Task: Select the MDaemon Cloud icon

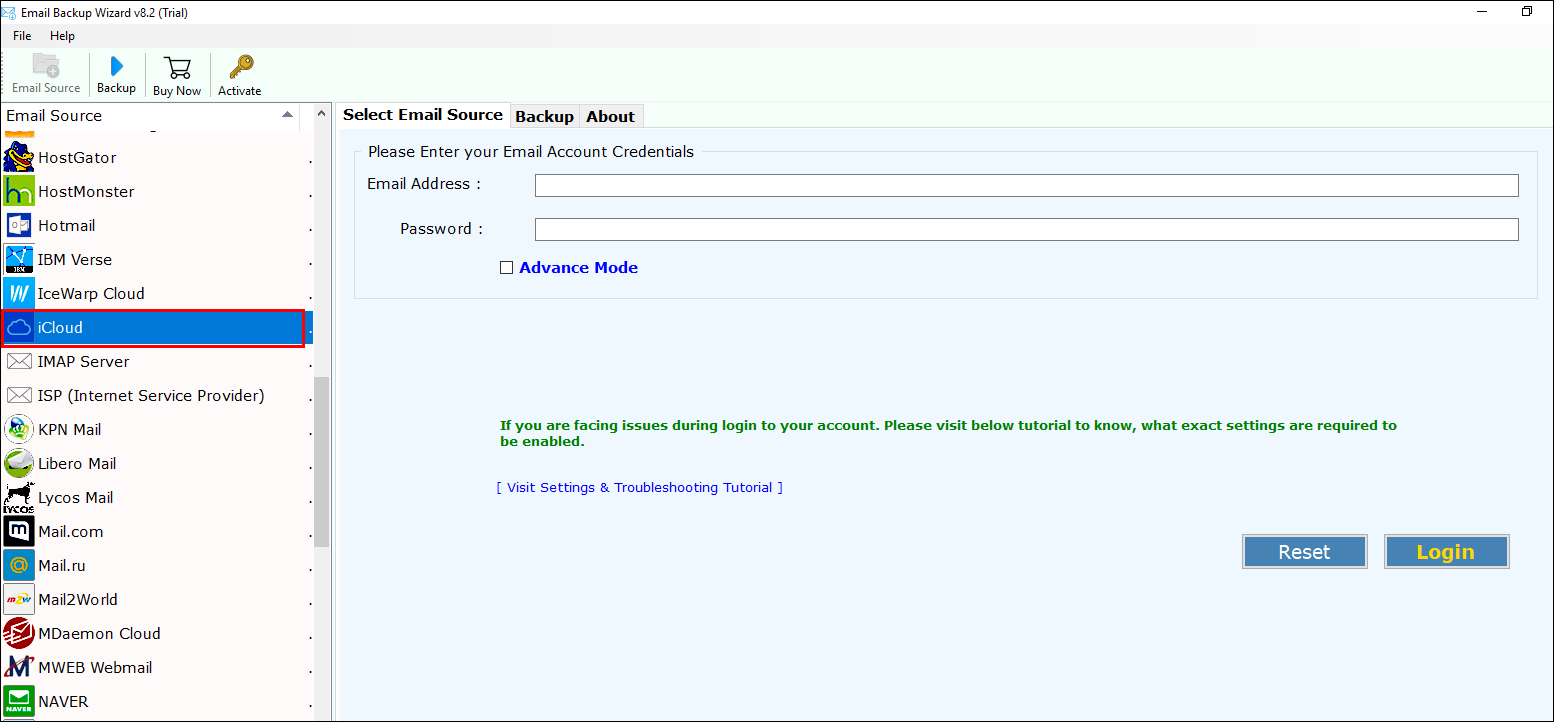Action: (19, 634)
